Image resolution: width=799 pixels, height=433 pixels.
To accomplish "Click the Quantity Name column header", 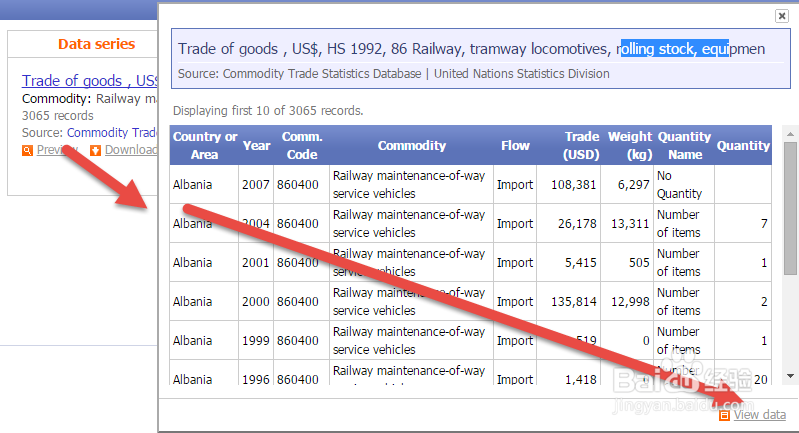I will pyautogui.click(x=684, y=145).
